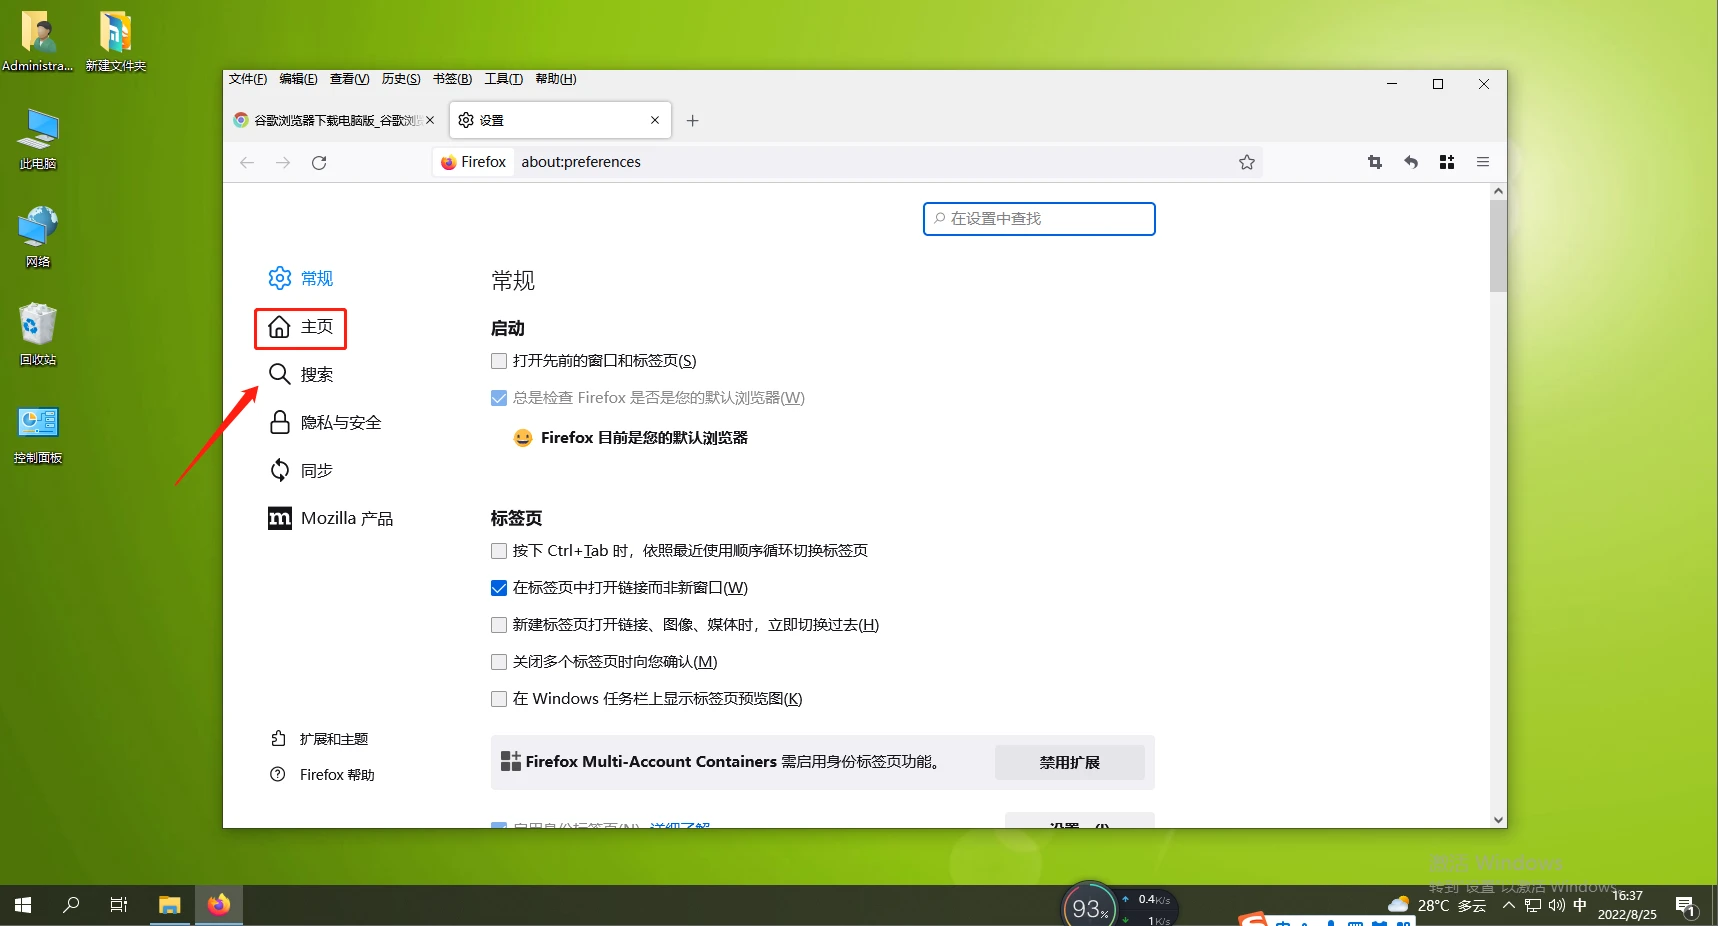The height and width of the screenshot is (926, 1718).
Task: Click the 禁用扩展 button
Action: (1069, 762)
